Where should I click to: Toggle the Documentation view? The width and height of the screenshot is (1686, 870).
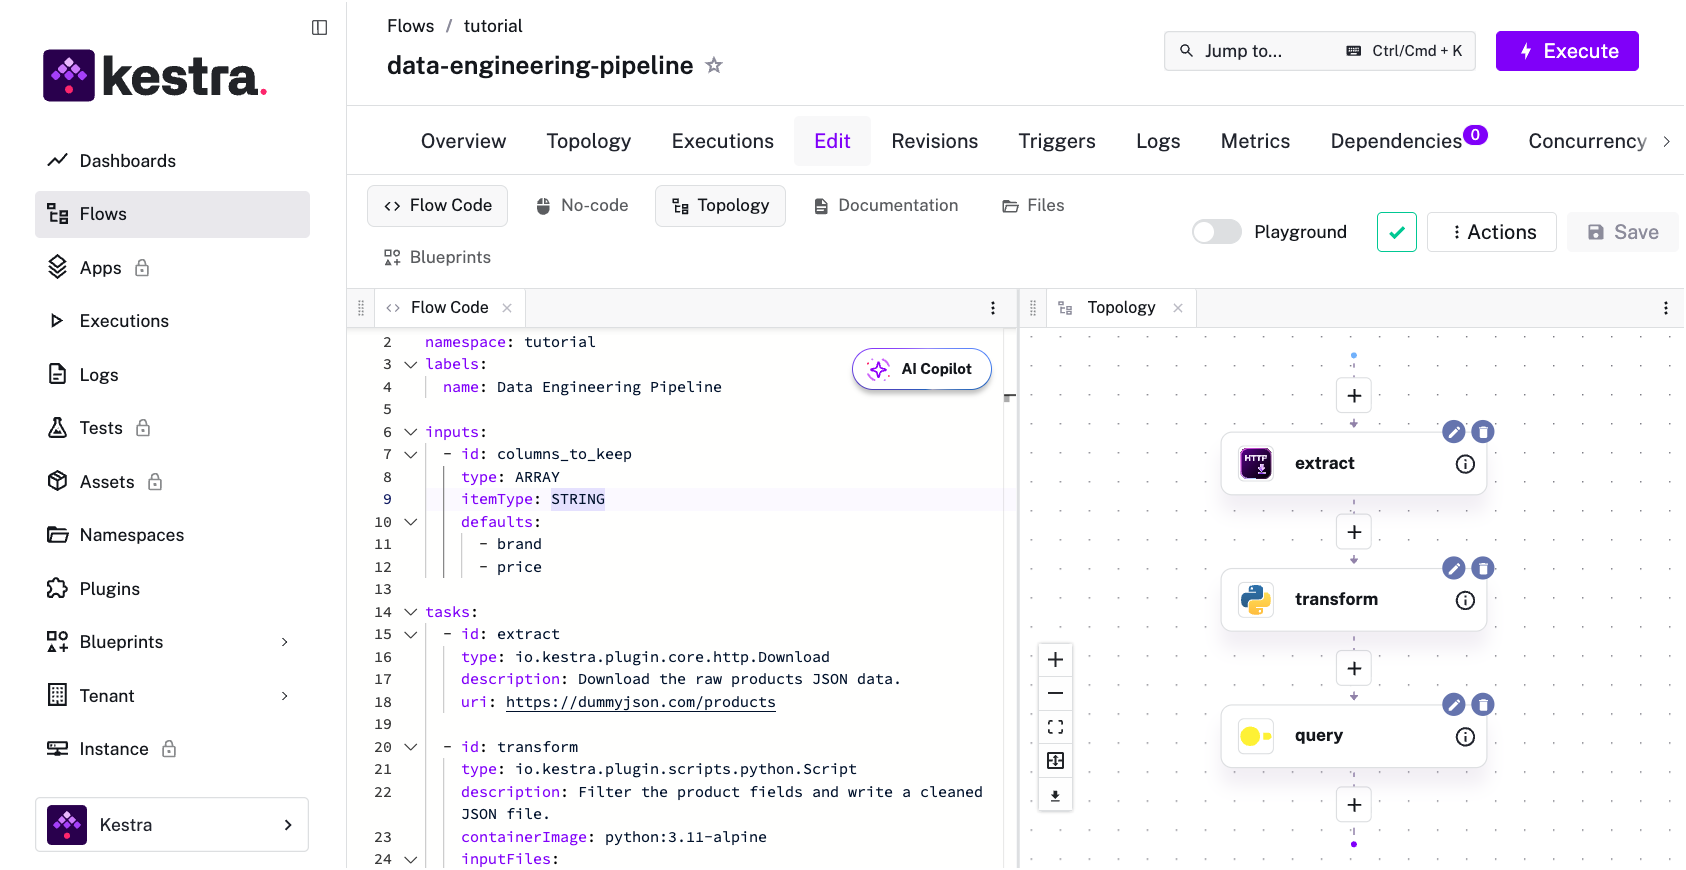tap(885, 205)
